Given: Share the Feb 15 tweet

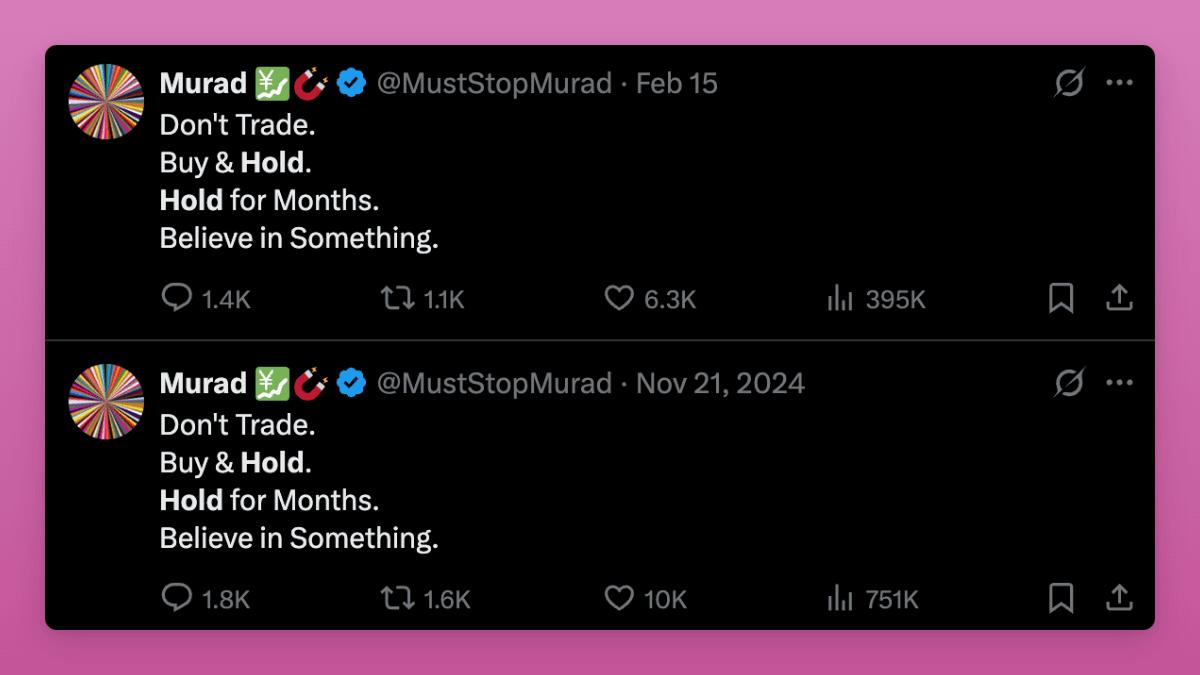Looking at the screenshot, I should point(1119,298).
